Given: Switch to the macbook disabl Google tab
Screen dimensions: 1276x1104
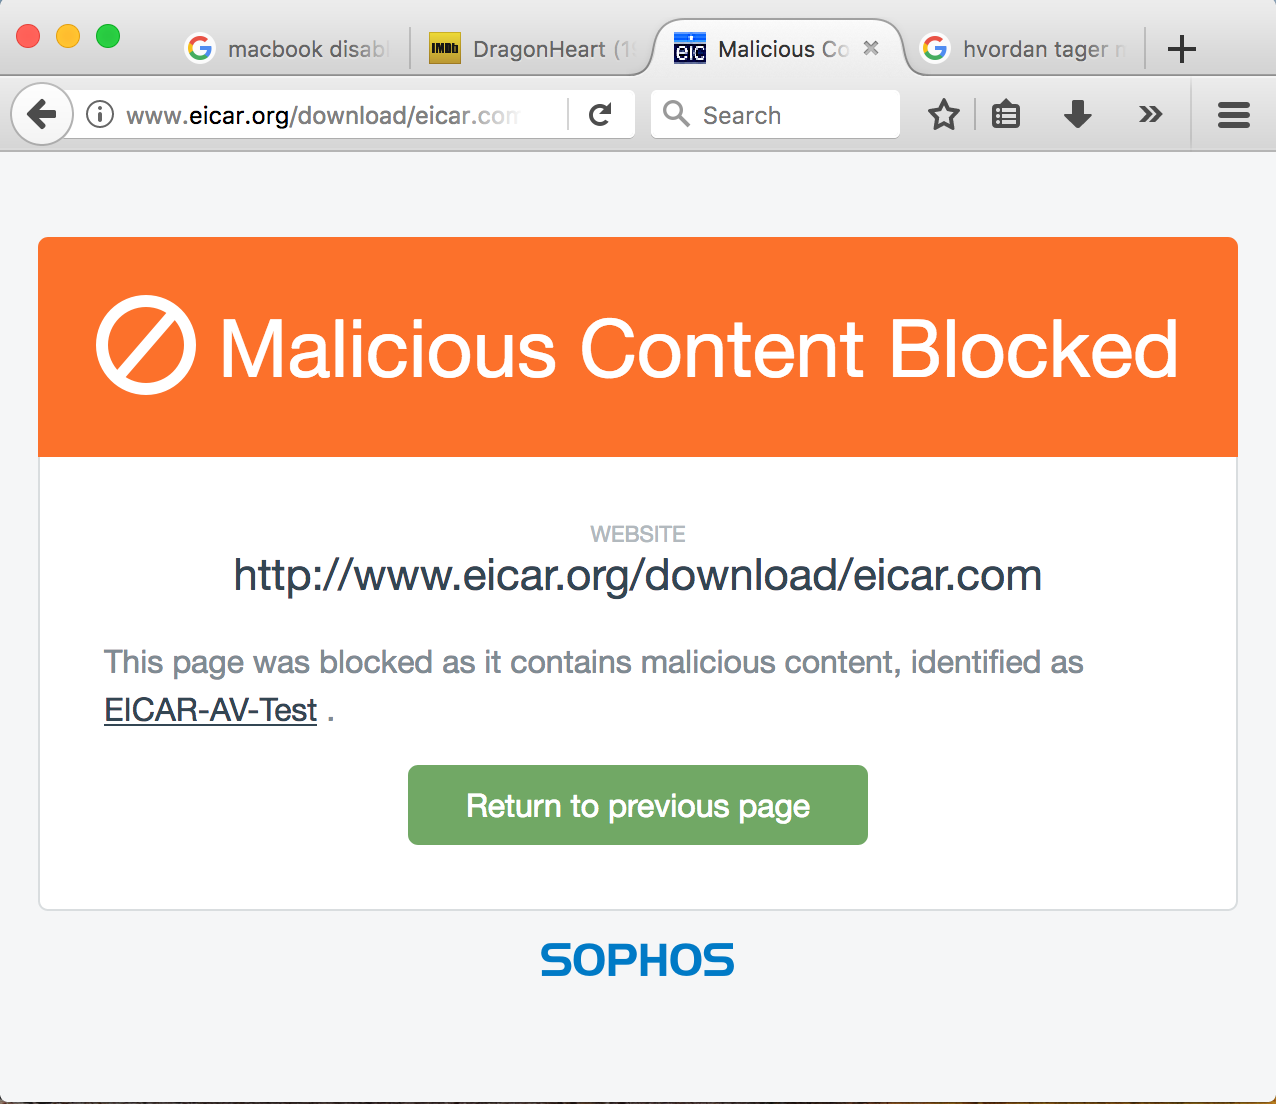Looking at the screenshot, I should [289, 48].
